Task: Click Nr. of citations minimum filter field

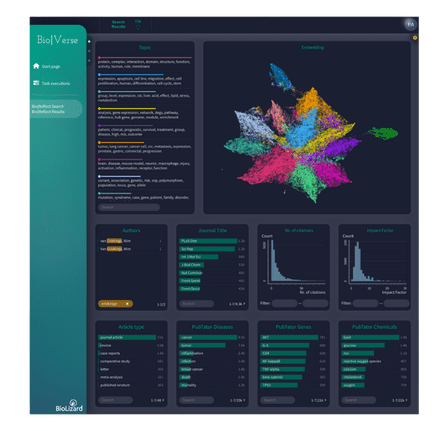Action: [x=284, y=303]
